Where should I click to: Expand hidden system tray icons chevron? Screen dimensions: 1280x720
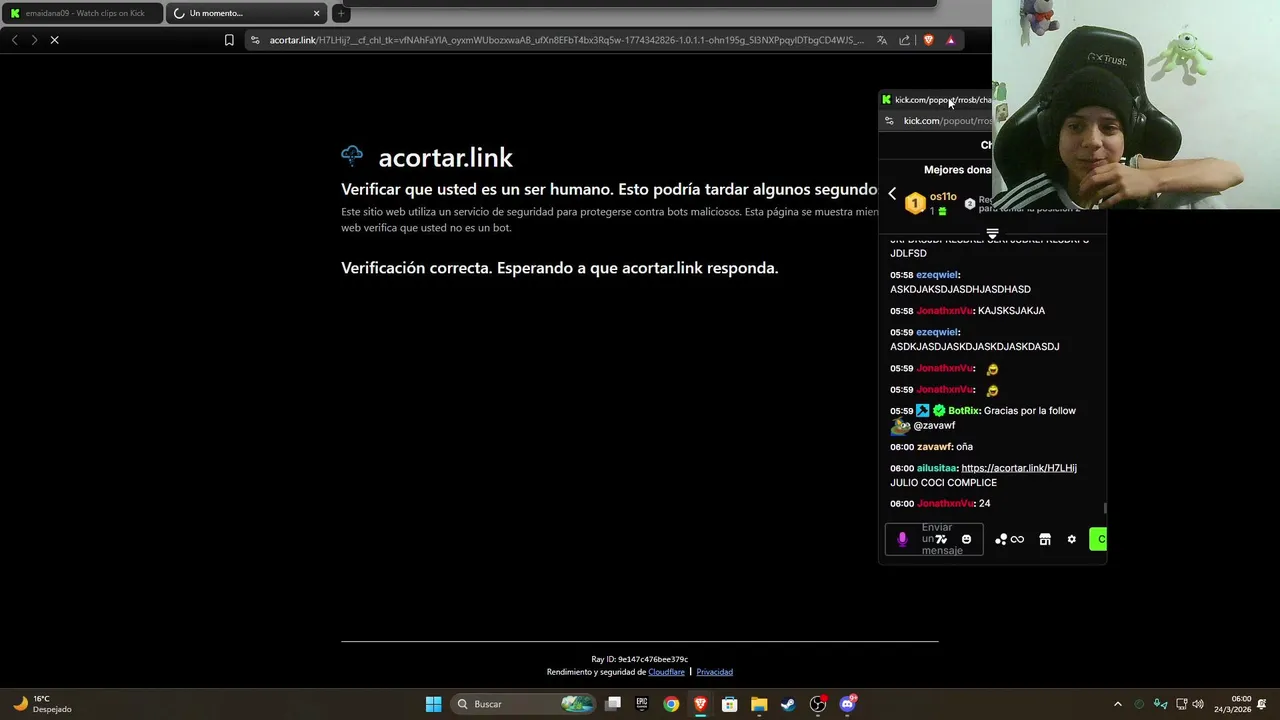(1117, 704)
